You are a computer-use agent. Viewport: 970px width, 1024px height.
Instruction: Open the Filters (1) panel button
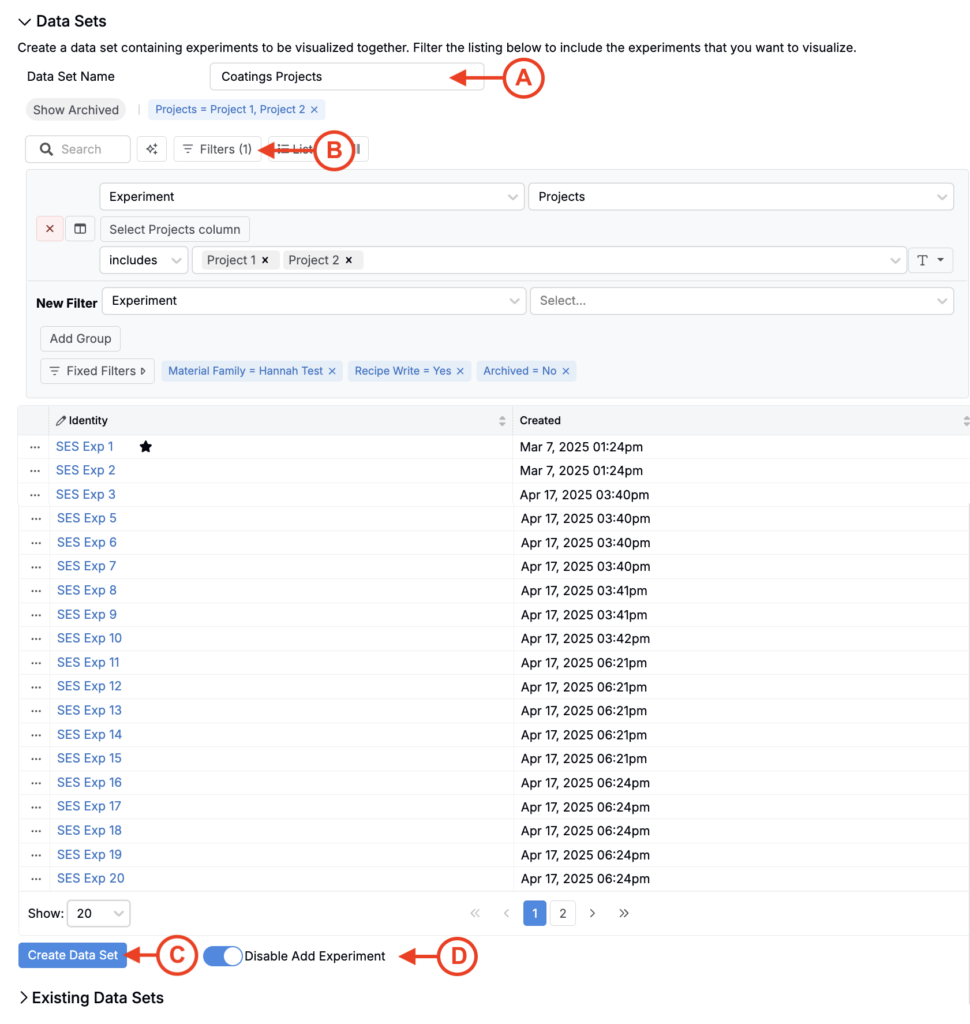coord(217,149)
